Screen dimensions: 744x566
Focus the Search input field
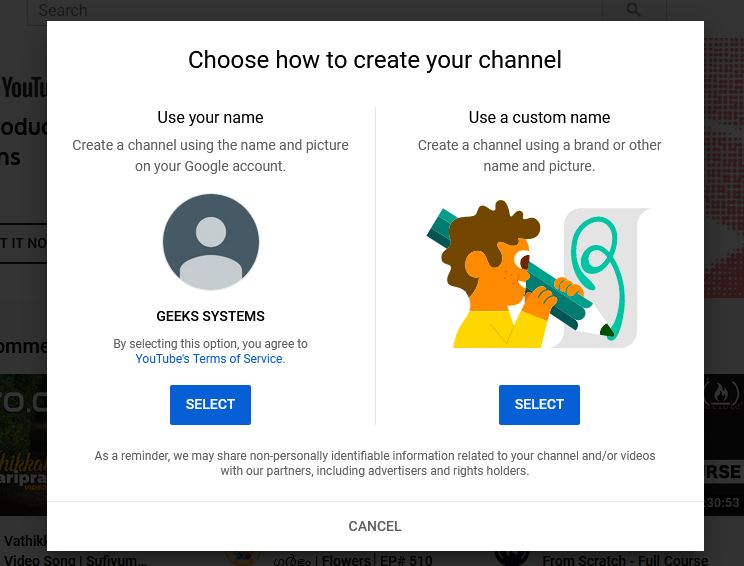(x=315, y=10)
